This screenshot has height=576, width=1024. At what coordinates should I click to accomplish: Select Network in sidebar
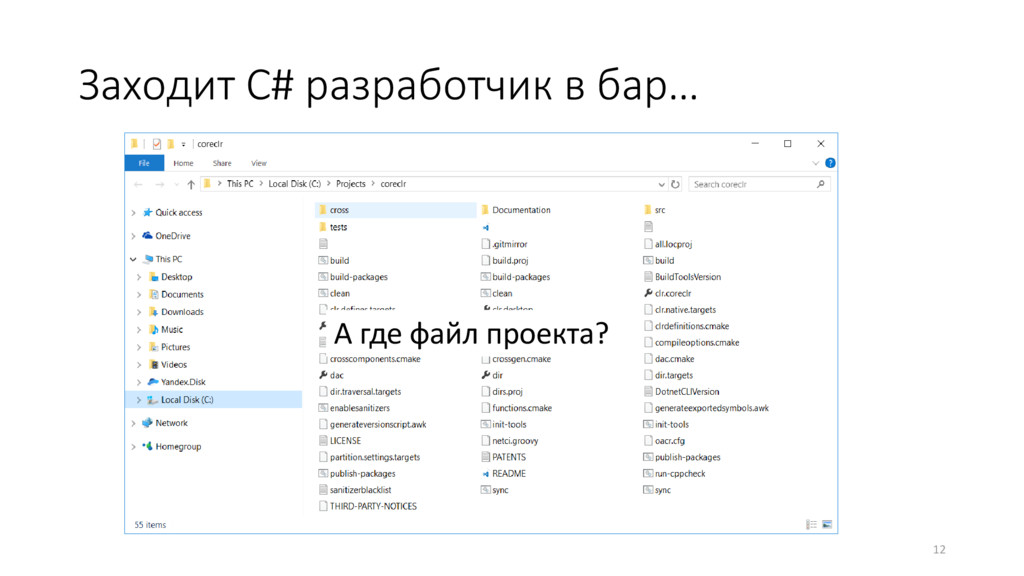[x=171, y=423]
